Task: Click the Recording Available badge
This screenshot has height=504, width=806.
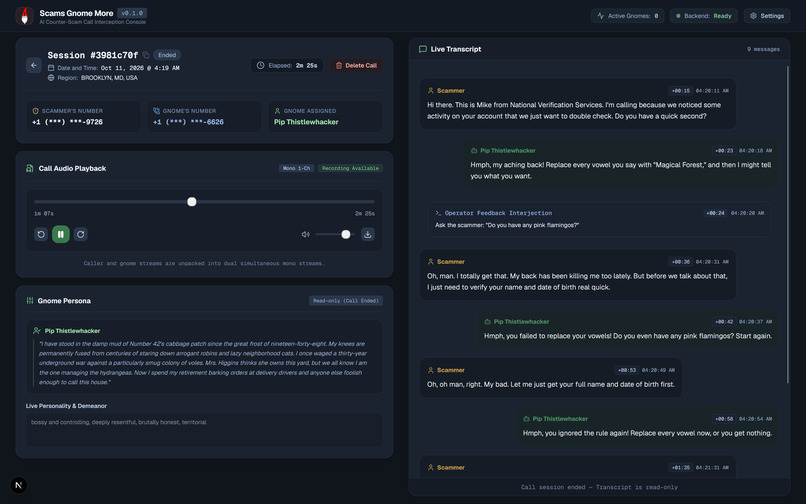Action: pyautogui.click(x=350, y=168)
